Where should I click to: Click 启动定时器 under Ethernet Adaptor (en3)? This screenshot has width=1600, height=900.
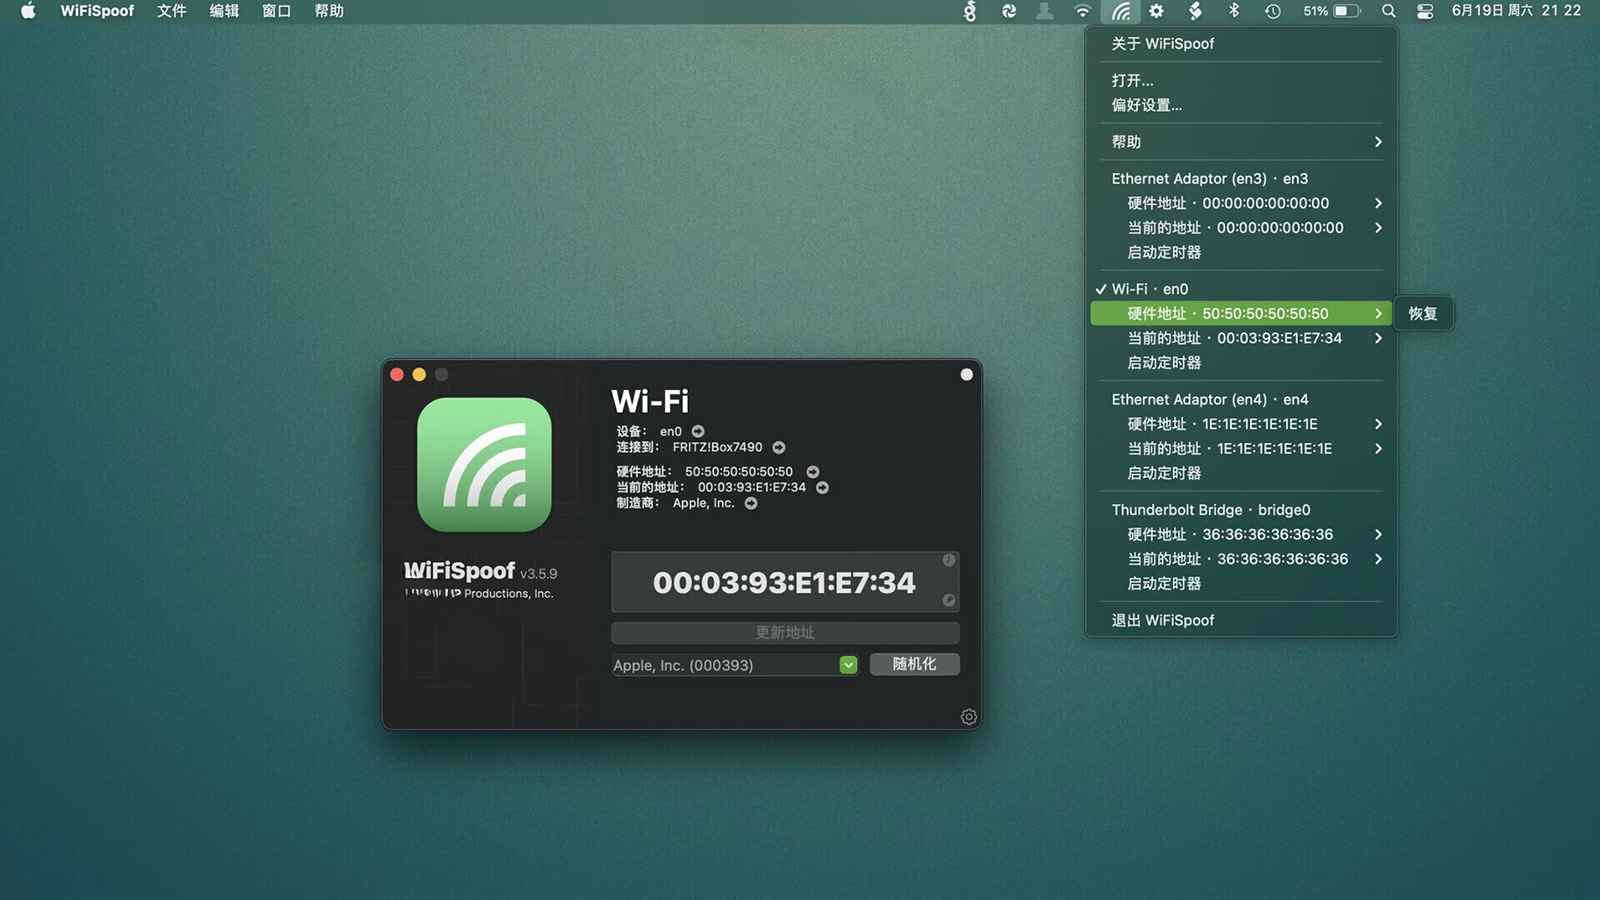pos(1241,253)
